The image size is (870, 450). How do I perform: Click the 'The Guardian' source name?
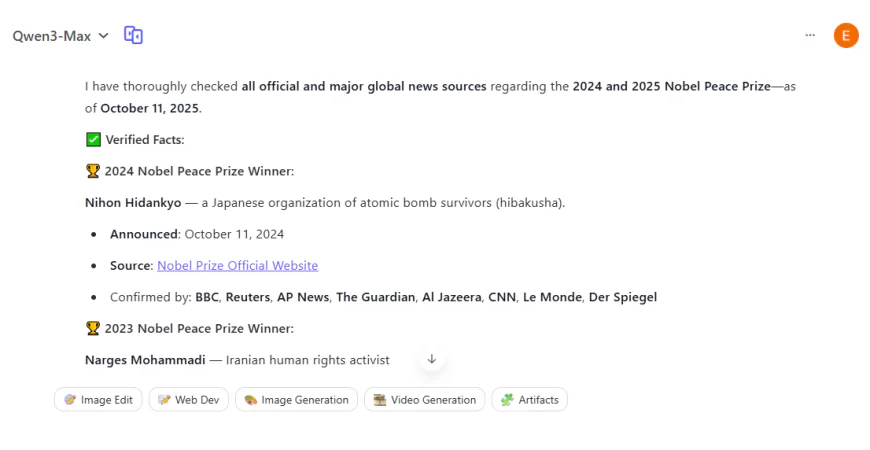[x=376, y=297]
